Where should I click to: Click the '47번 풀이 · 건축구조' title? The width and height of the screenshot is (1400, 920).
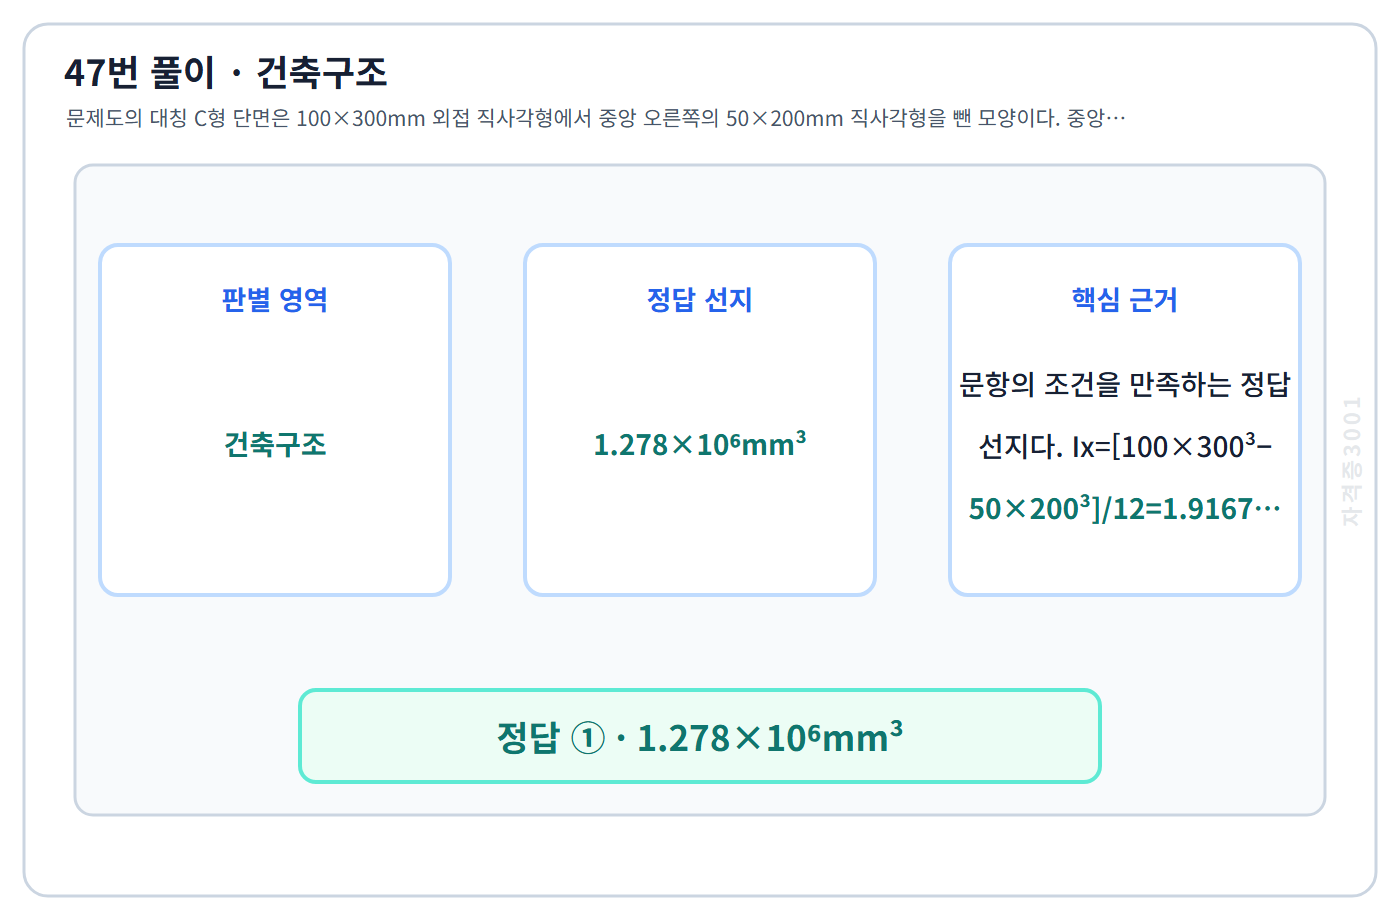pyautogui.click(x=225, y=72)
